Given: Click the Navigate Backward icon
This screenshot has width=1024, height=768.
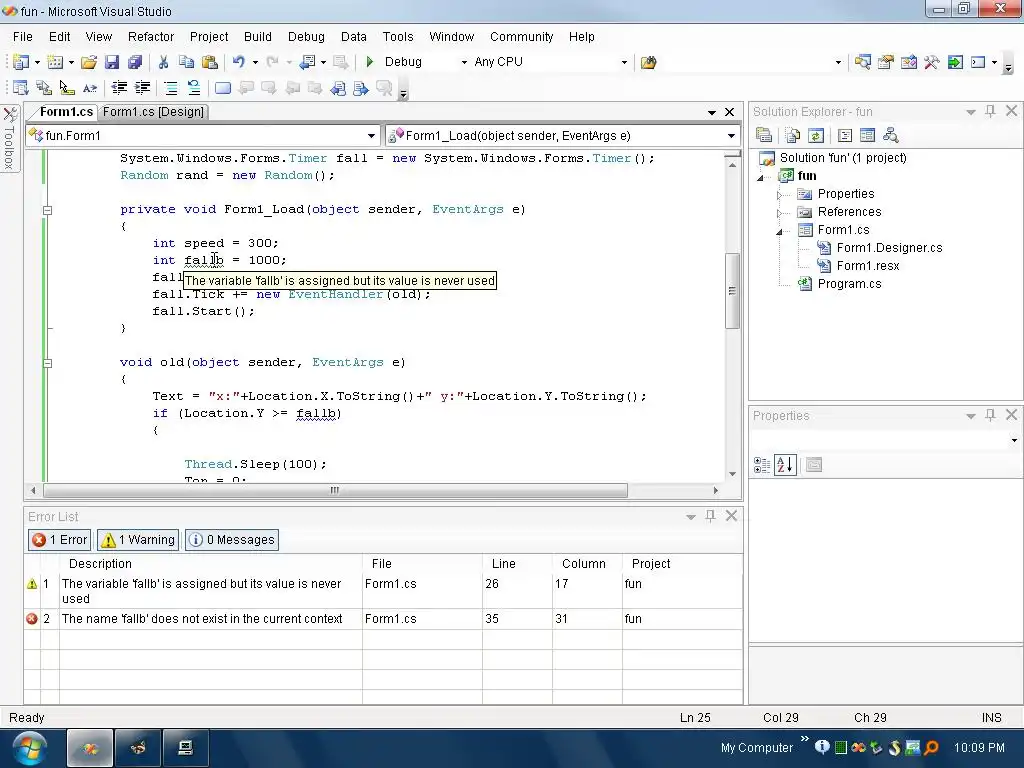Looking at the screenshot, I should click(x=307, y=62).
